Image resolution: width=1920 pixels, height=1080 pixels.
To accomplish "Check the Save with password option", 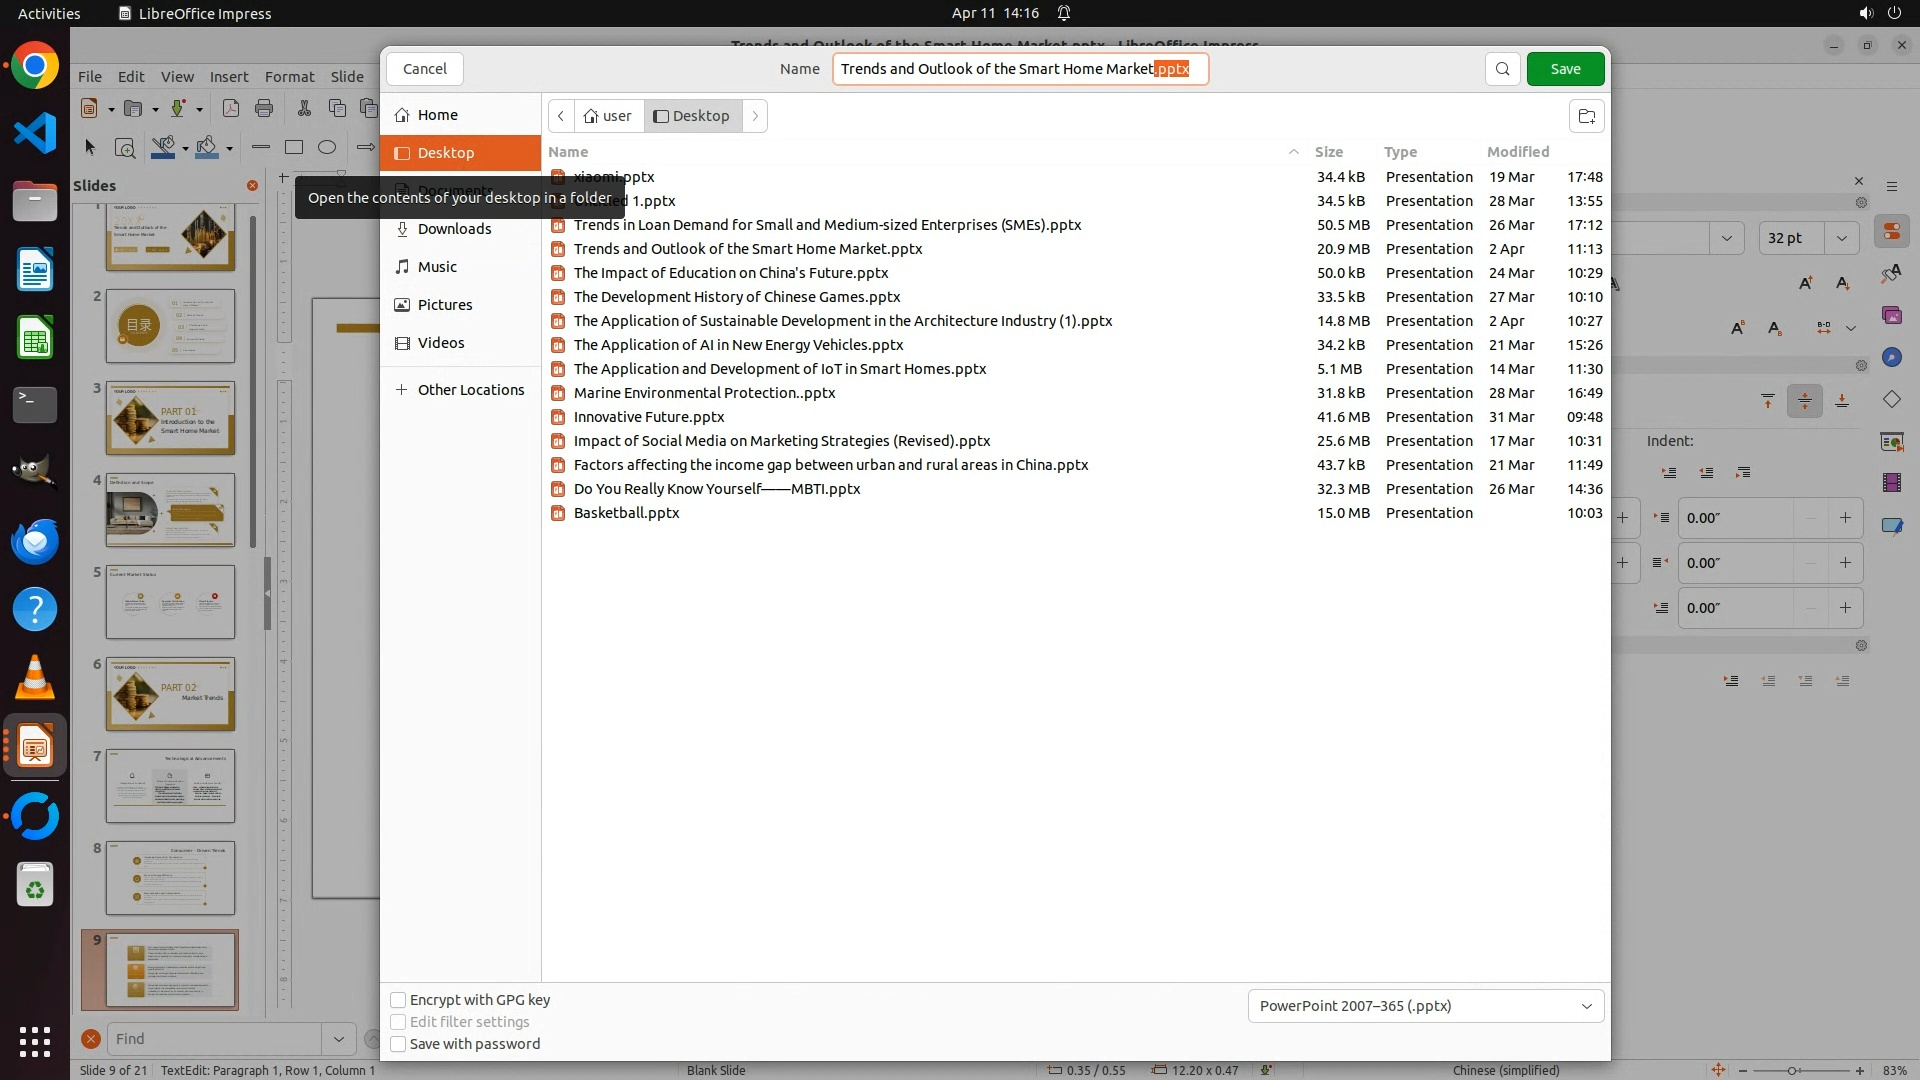I will click(x=398, y=1044).
